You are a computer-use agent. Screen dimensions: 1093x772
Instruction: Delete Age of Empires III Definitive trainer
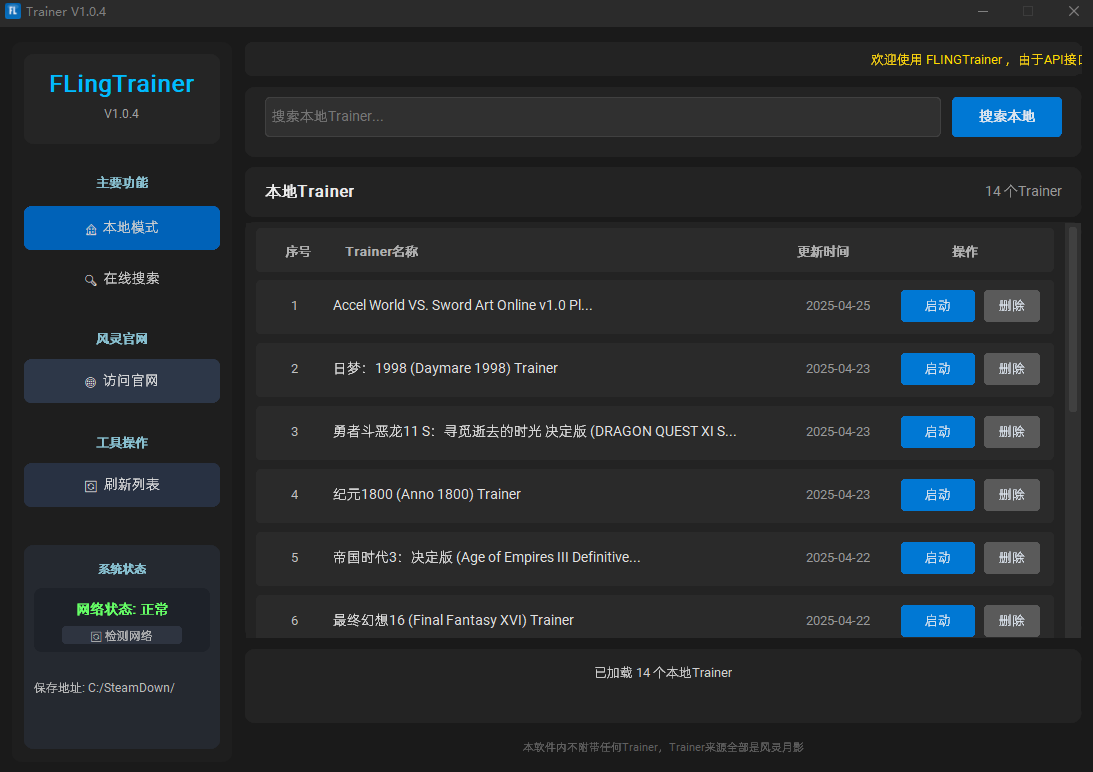1011,557
